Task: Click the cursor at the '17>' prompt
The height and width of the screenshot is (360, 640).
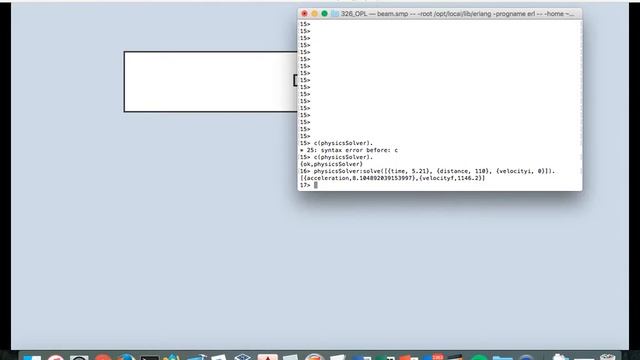Action: point(316,185)
